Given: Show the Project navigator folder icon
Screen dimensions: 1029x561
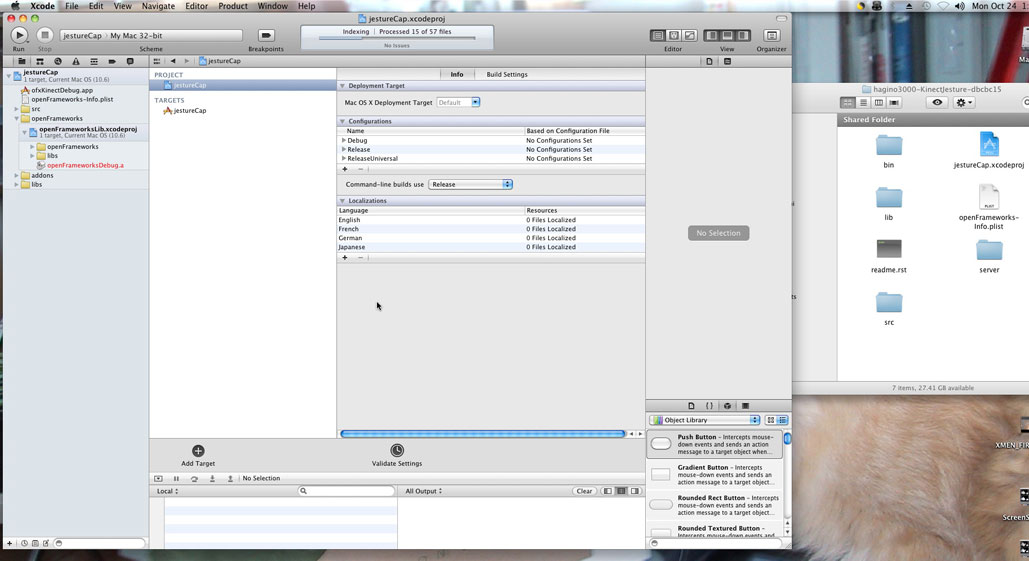Looking at the screenshot, I should [22, 61].
